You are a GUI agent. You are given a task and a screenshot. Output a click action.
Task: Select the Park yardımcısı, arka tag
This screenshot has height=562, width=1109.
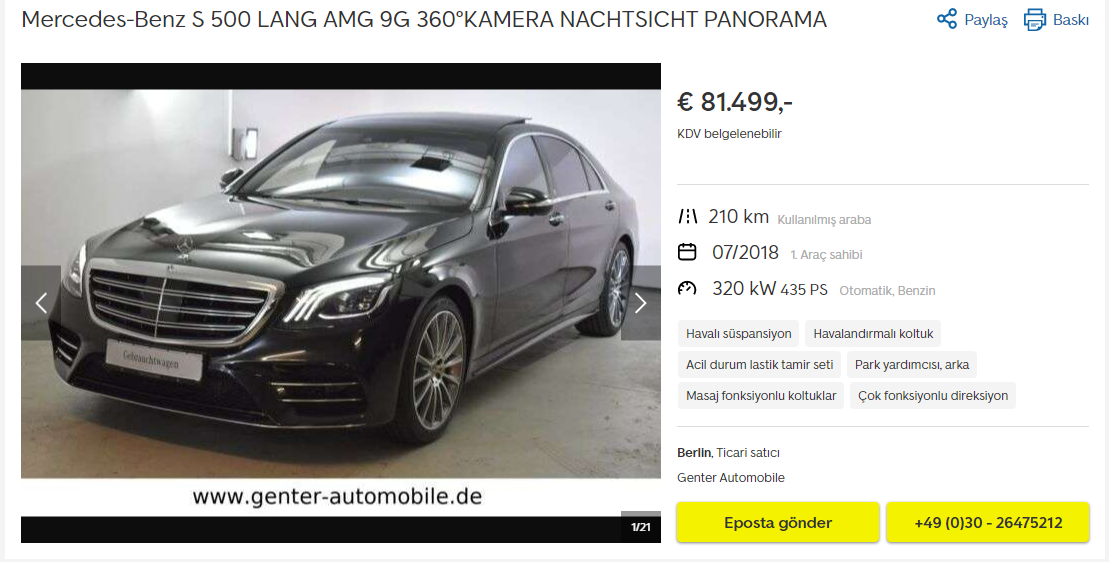[x=911, y=365]
